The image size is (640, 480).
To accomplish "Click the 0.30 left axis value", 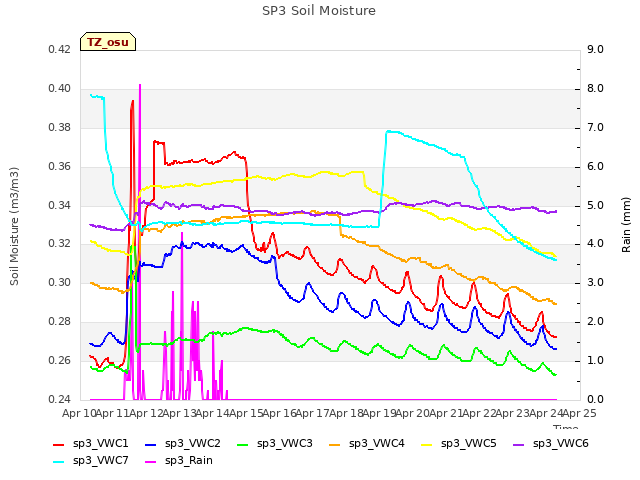I will [x=60, y=282].
